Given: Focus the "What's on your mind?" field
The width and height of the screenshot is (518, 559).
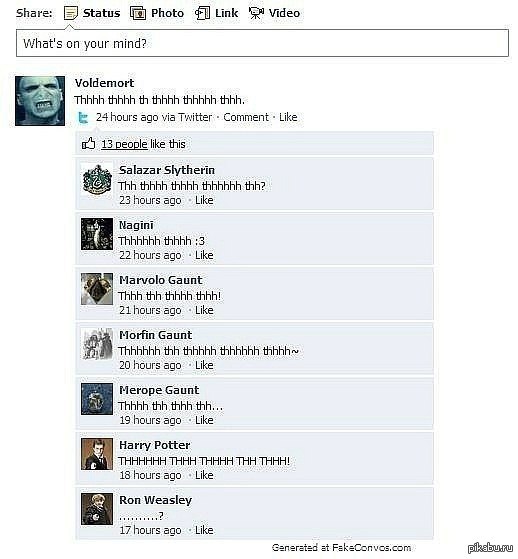Looking at the screenshot, I should click(262, 43).
